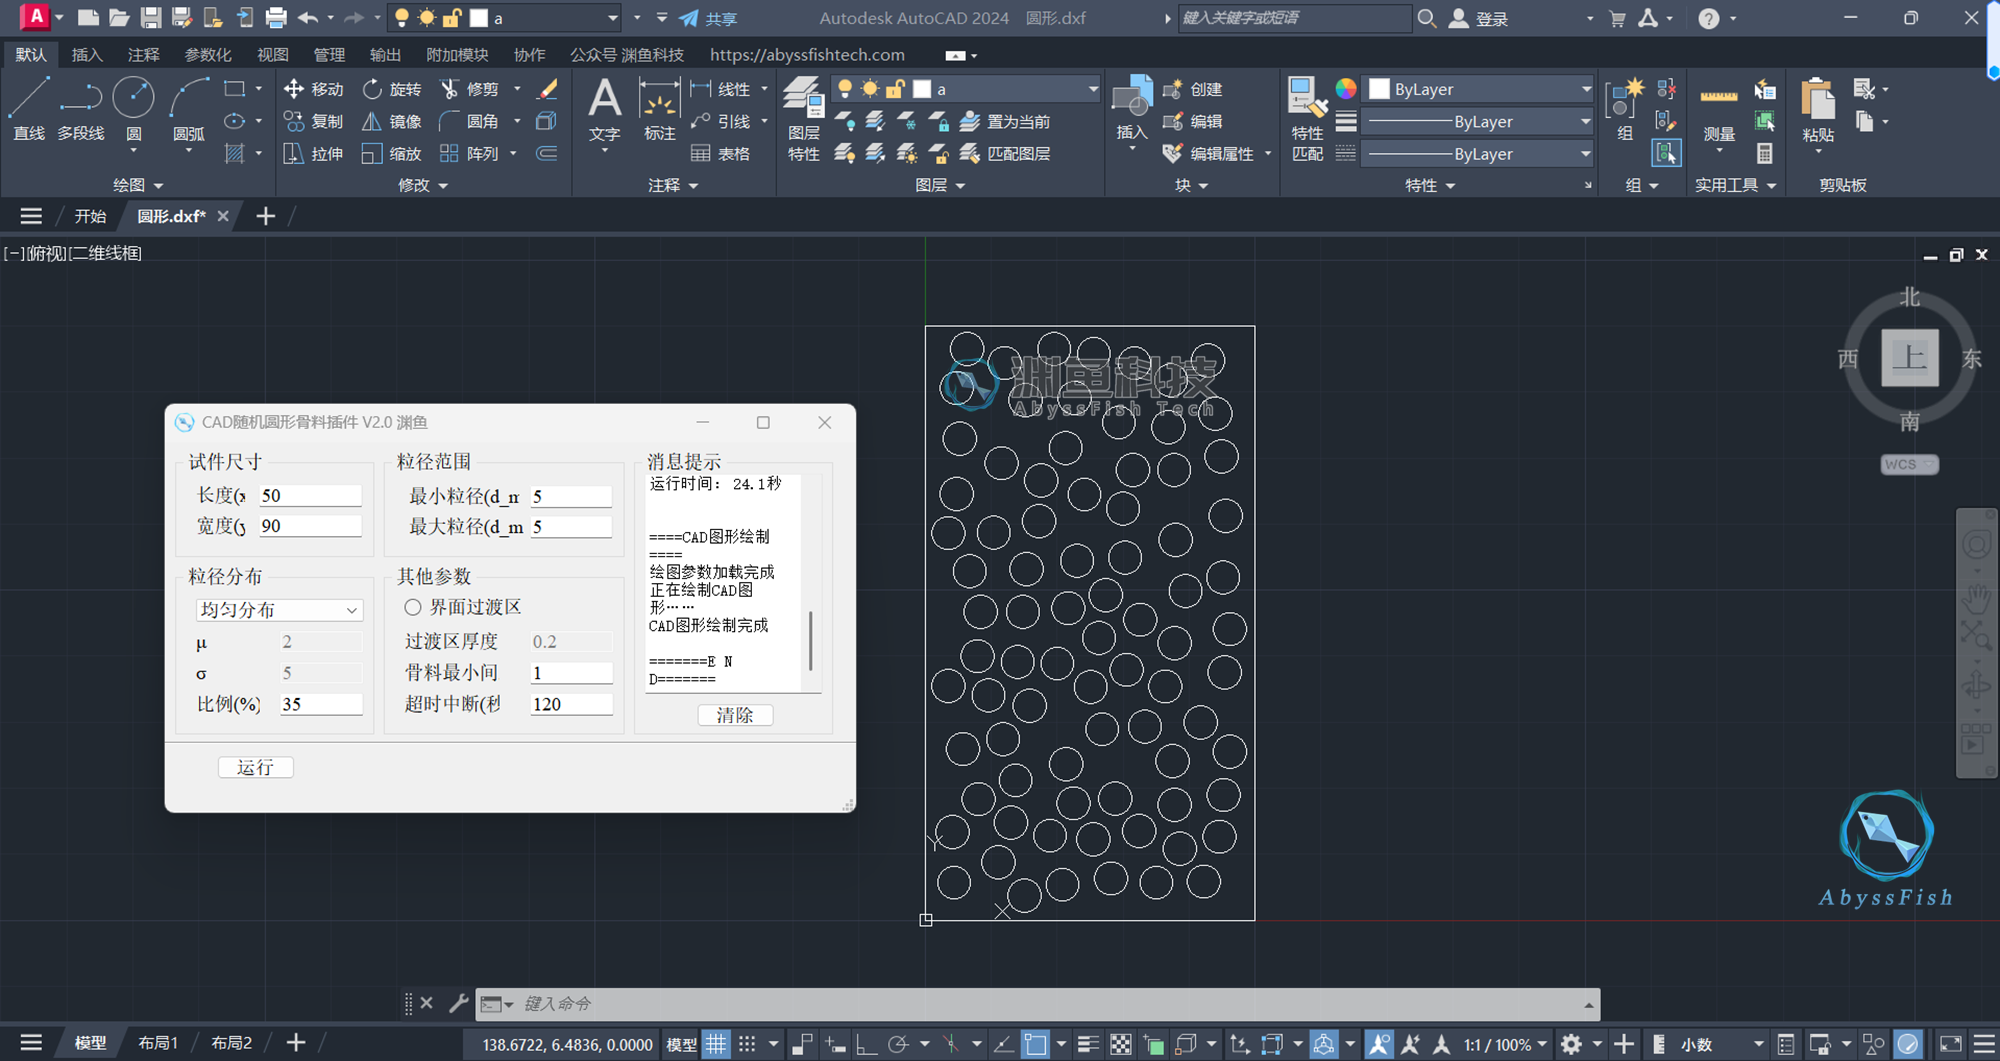
Task: Click Match Properties (特性匹配) icon
Action: [1307, 119]
